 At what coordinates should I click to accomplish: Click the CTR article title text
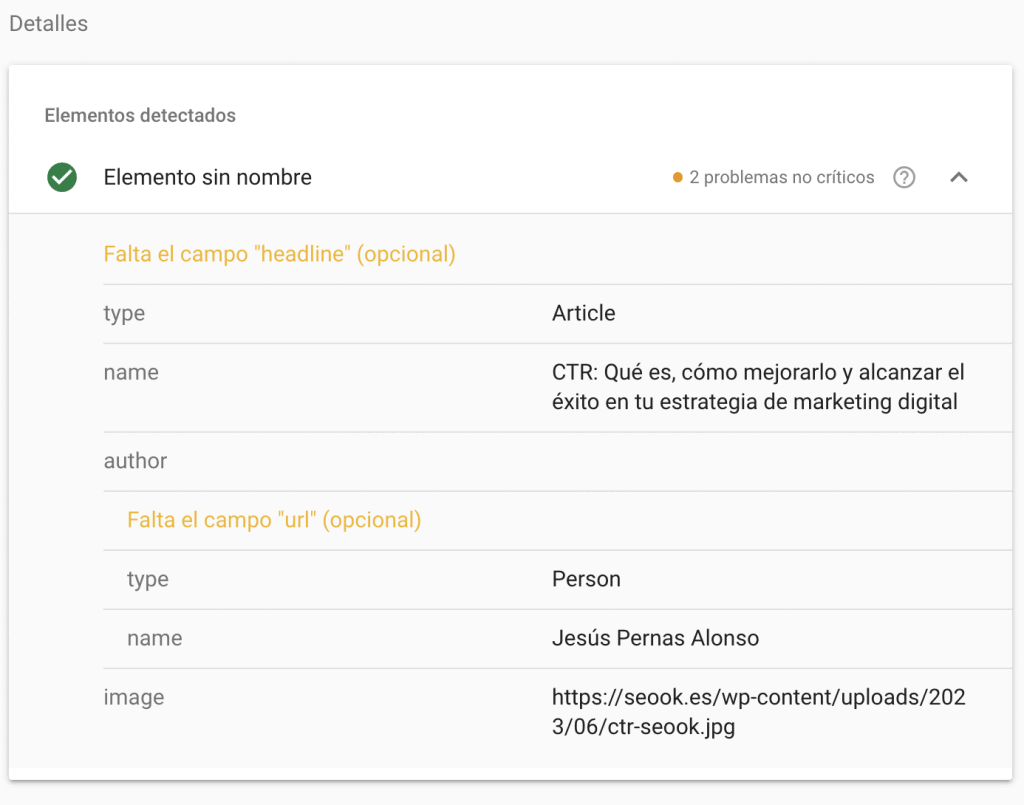pyautogui.click(x=757, y=388)
